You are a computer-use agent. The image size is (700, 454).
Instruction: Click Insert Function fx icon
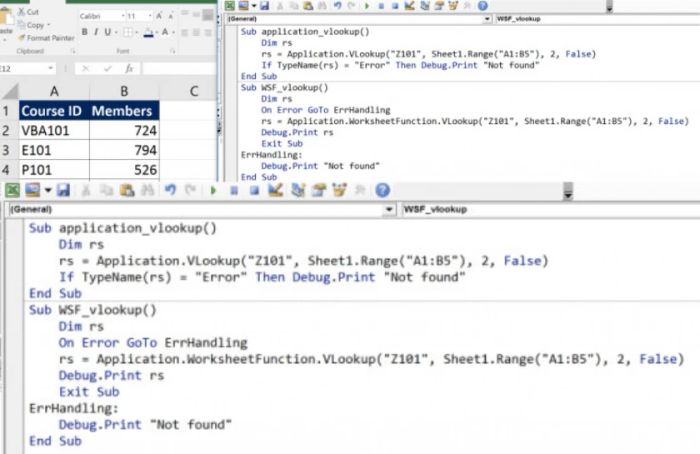(x=129, y=68)
